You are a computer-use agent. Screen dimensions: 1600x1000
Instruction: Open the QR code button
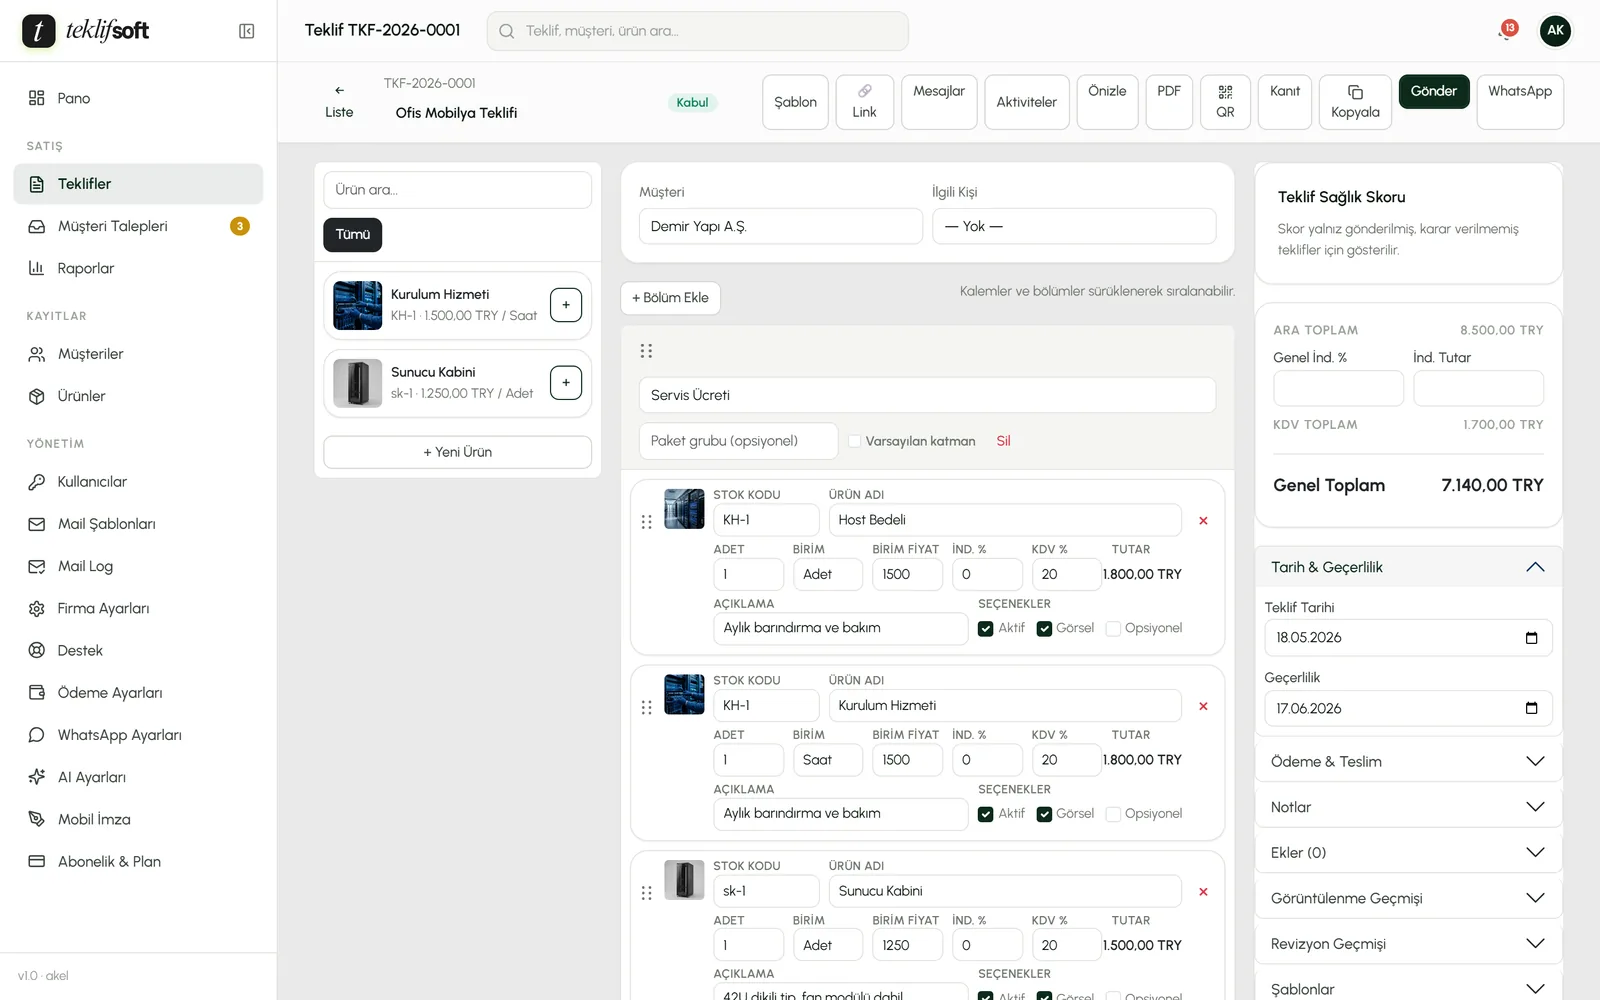[1225, 102]
